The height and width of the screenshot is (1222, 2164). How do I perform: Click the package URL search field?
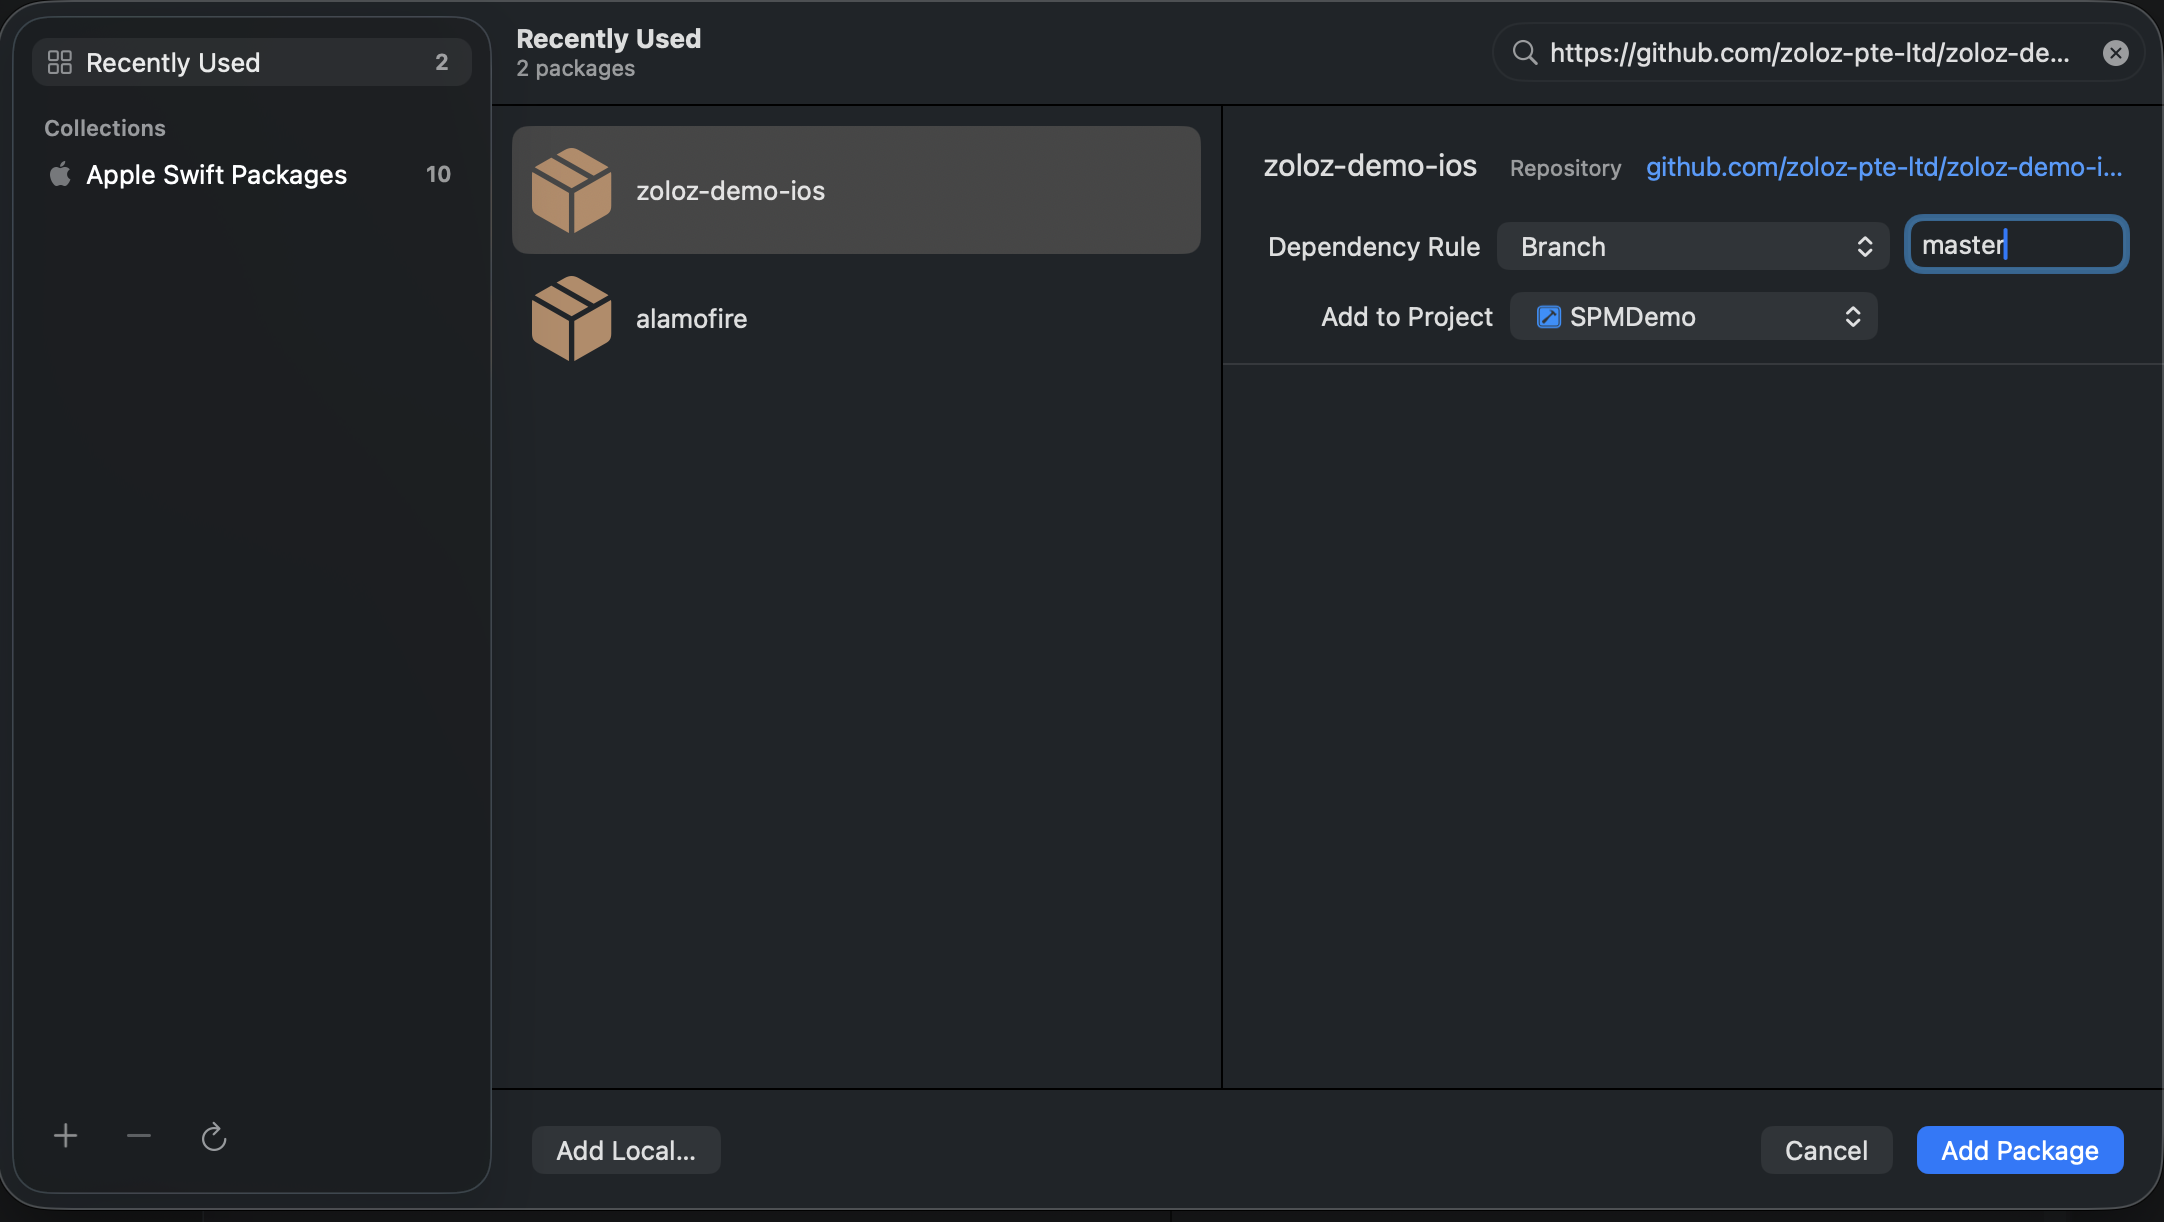coord(1808,53)
